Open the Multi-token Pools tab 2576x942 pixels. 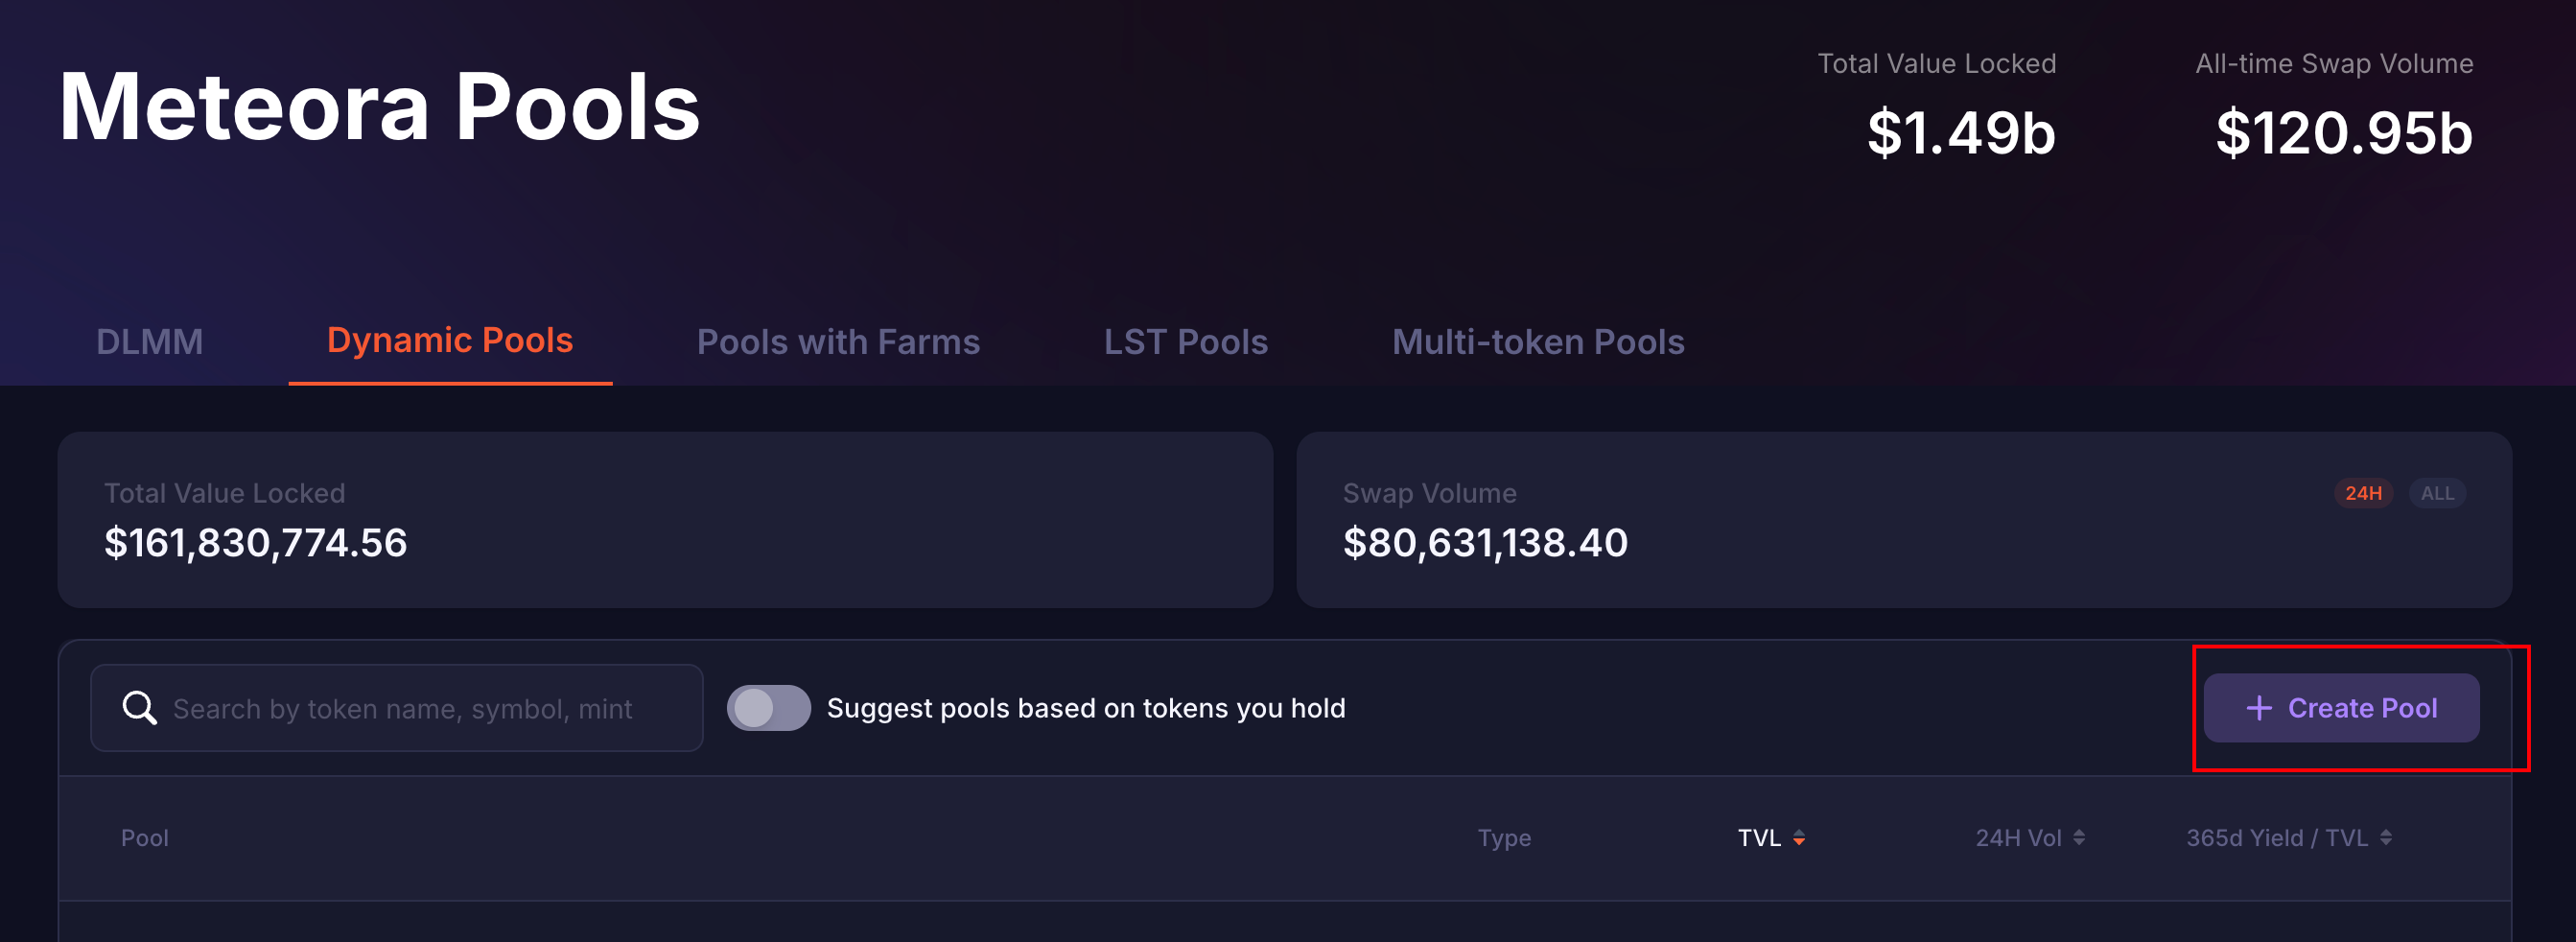1538,342
